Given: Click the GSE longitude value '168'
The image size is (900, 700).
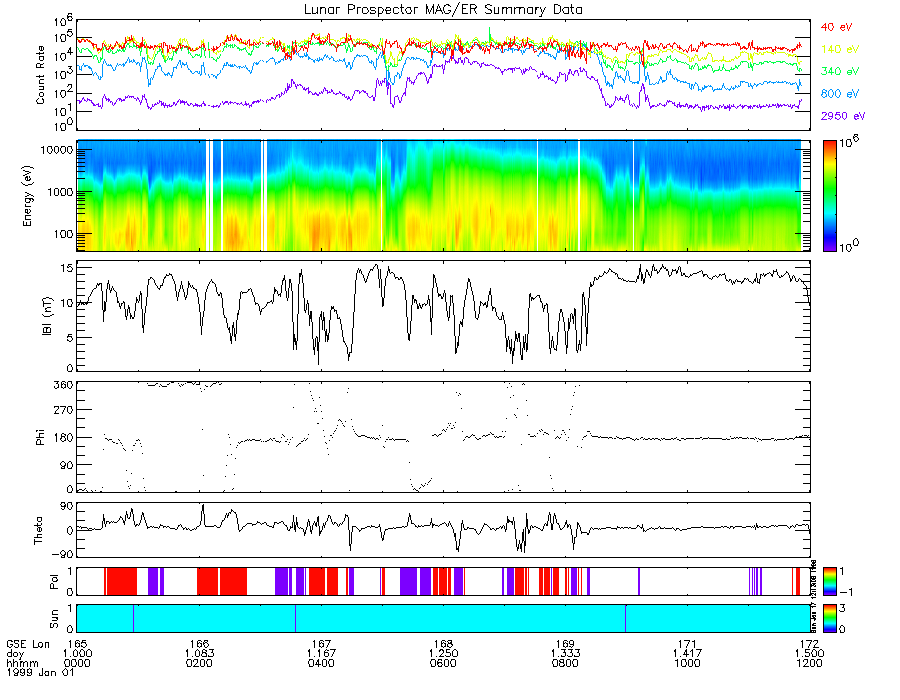Looking at the screenshot, I should coord(443,644).
